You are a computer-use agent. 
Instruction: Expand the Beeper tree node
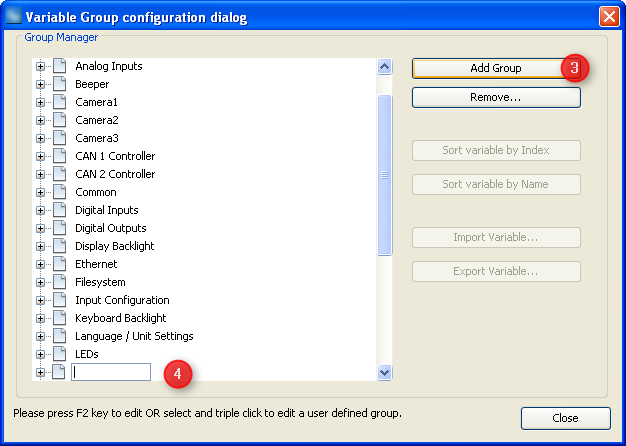pyautogui.click(x=41, y=84)
